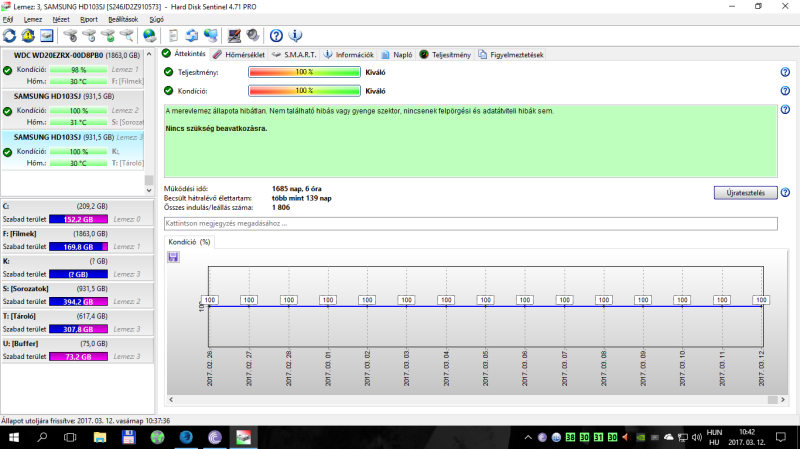
Task: Open the Súgó menu
Action: tap(156, 19)
